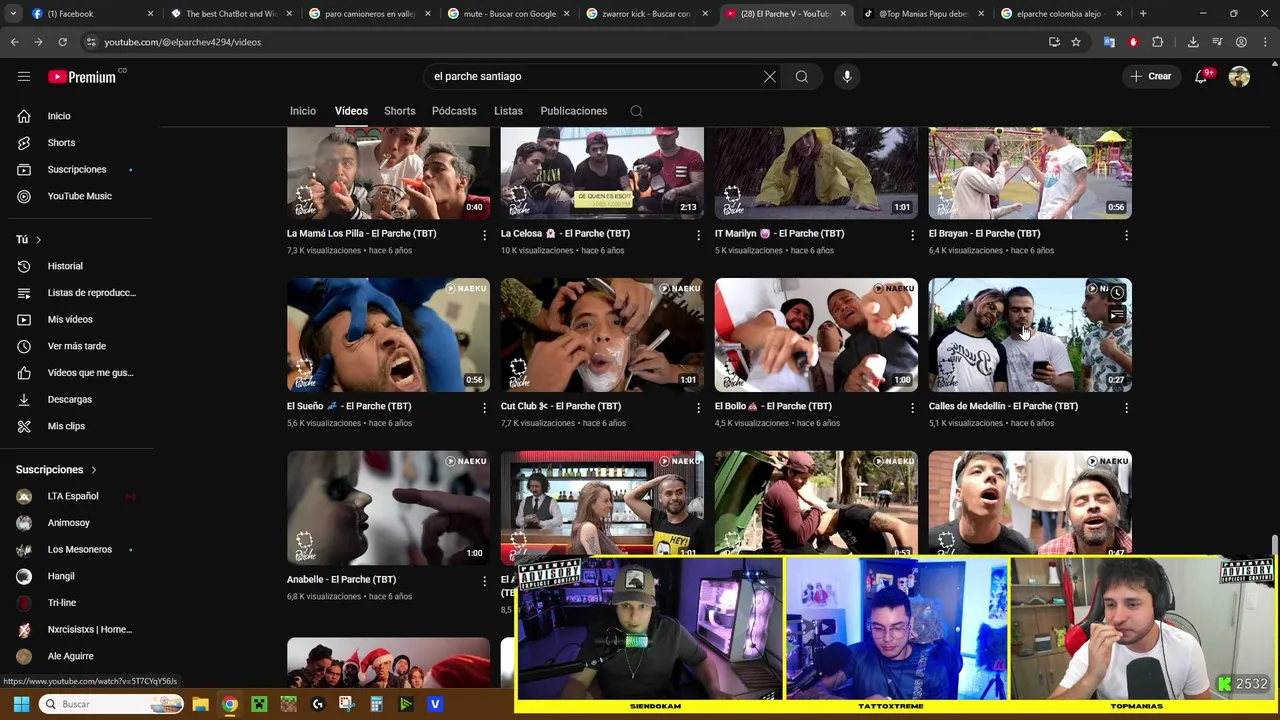Play Cut Club video thumbnail
The height and width of the screenshot is (720, 1280).
(x=602, y=335)
